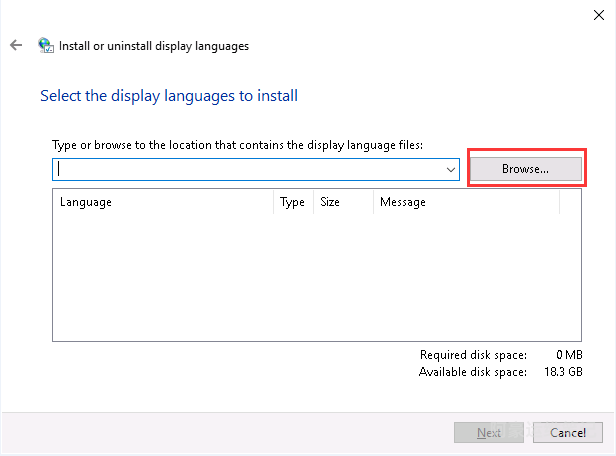616x456 pixels.
Task: Cancel the language installation wizard
Action: point(567,433)
